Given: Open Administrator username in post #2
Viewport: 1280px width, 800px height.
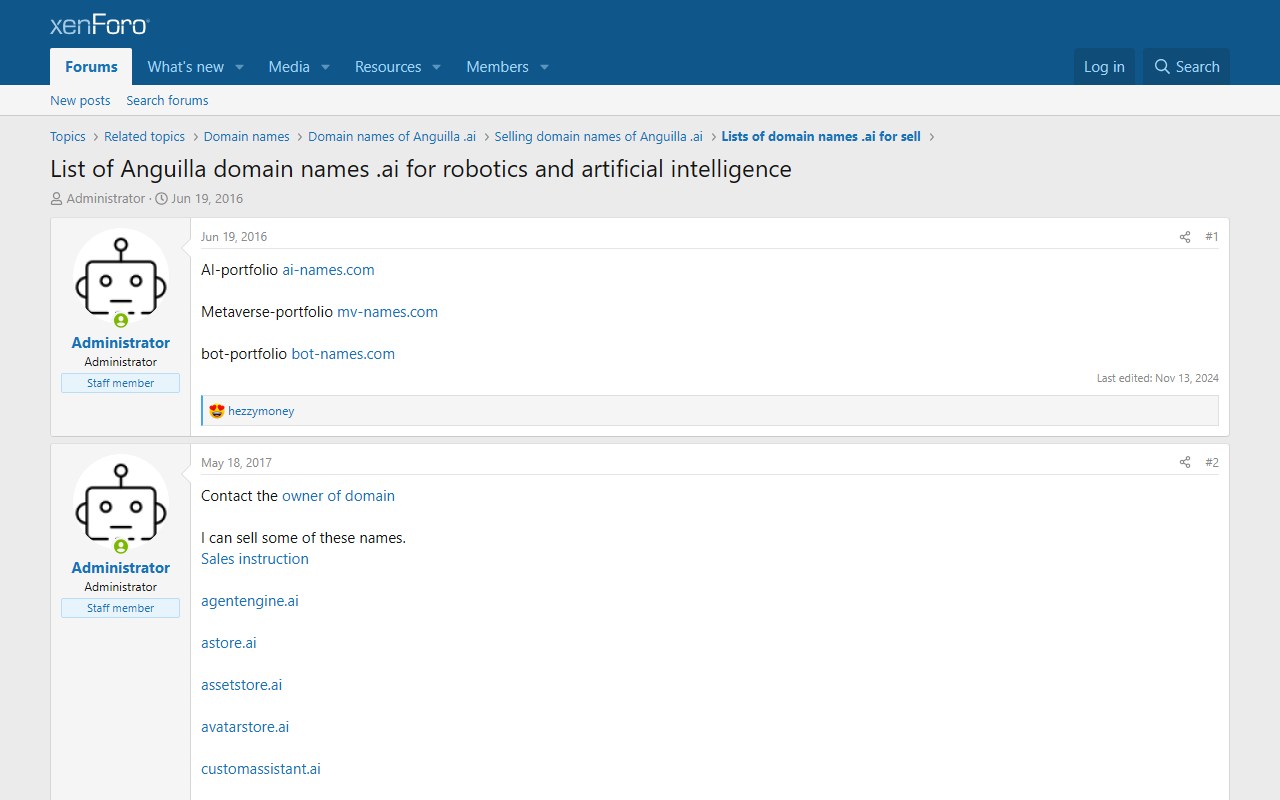Looking at the screenshot, I should click(x=121, y=567).
